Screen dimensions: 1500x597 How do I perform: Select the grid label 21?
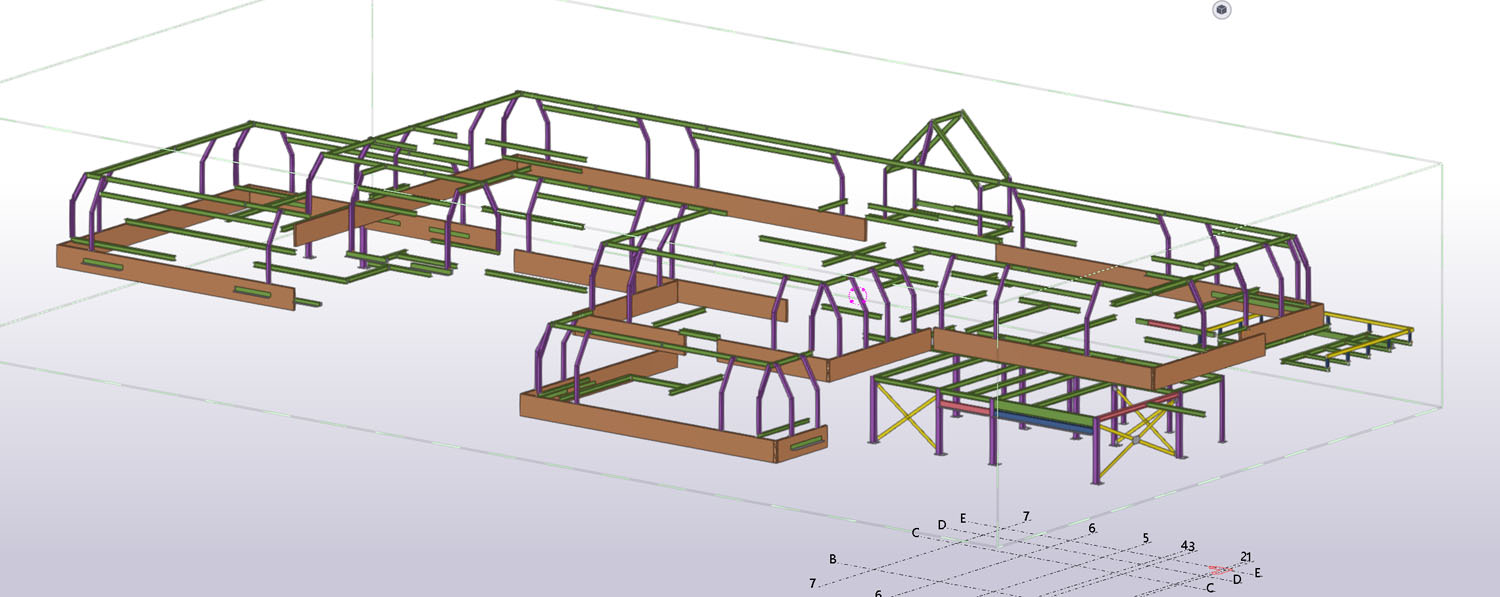[x=1246, y=557]
